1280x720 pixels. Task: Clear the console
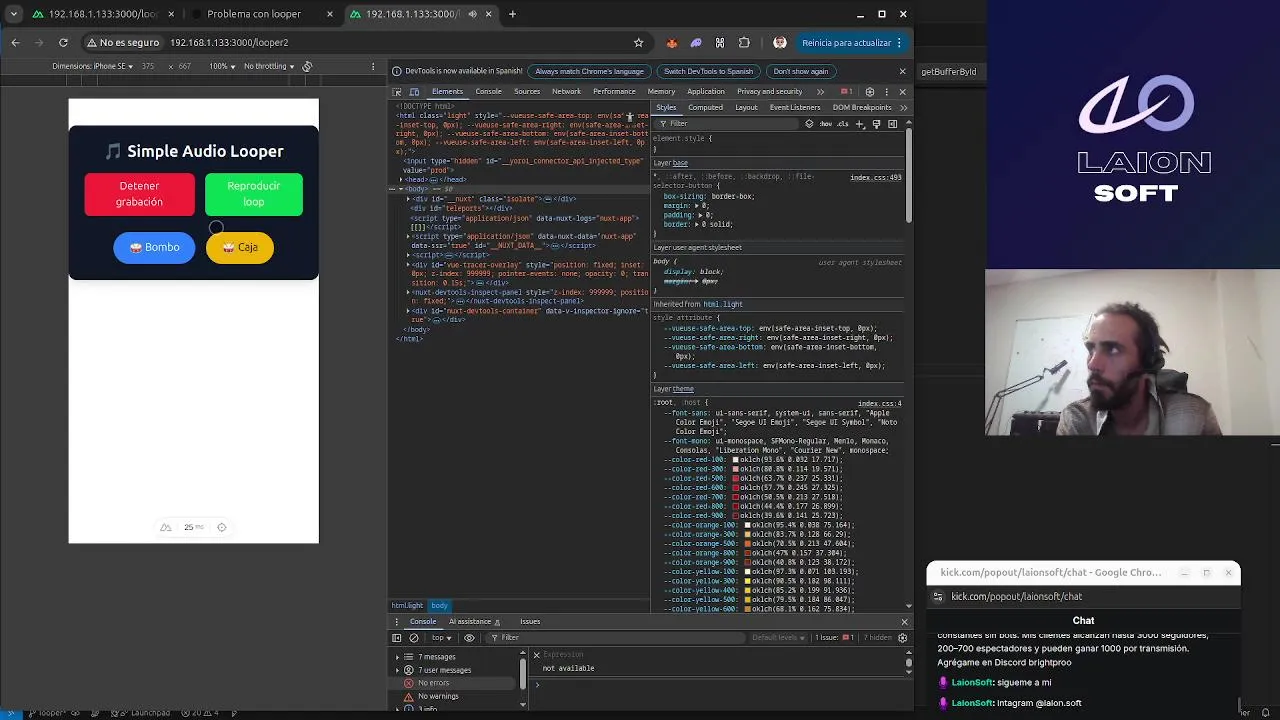tap(414, 637)
